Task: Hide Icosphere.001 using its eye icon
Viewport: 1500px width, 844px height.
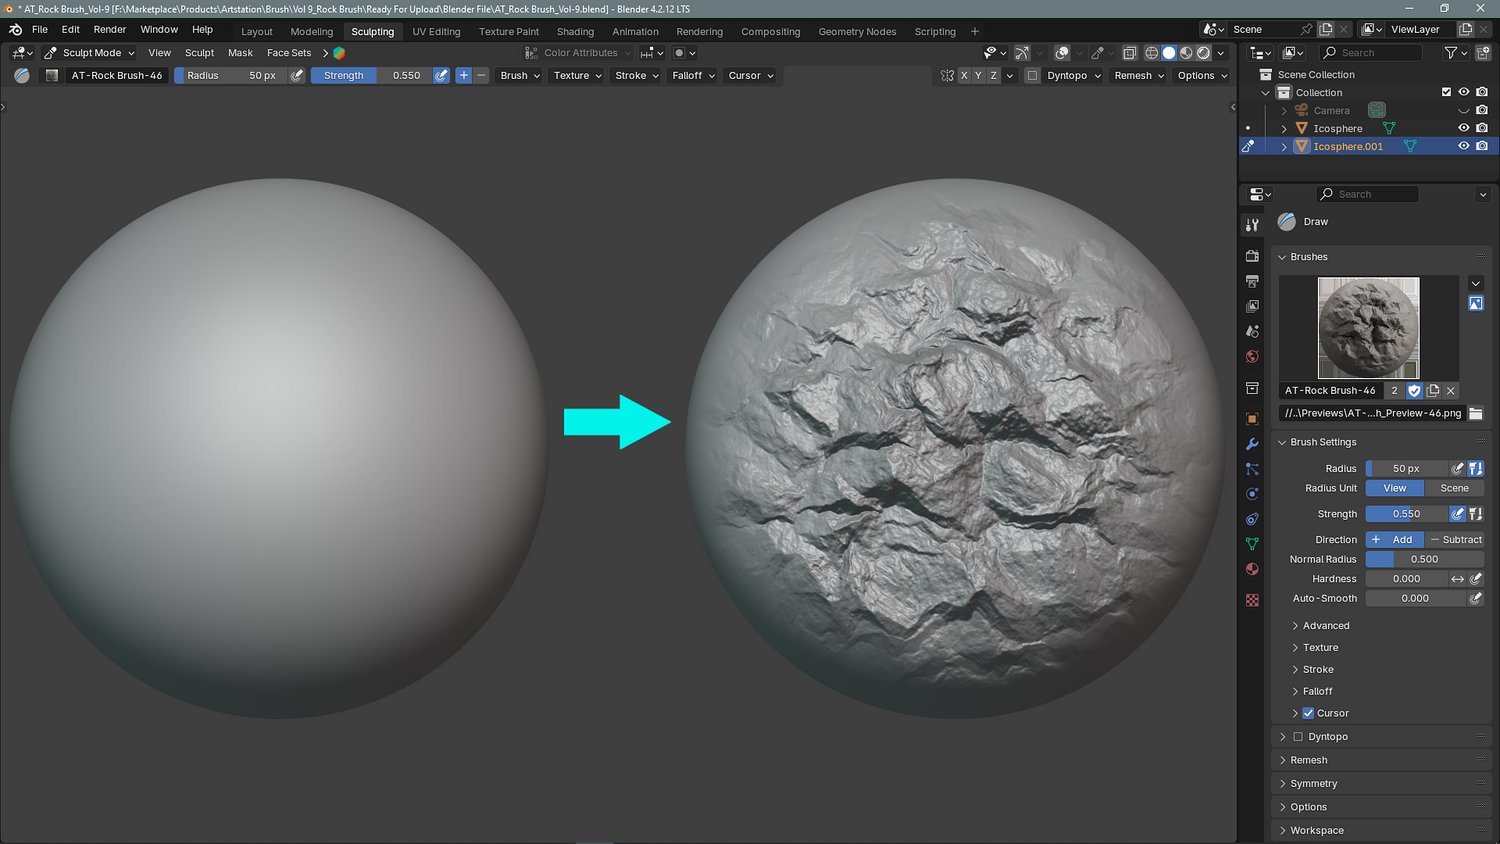Action: [1463, 146]
